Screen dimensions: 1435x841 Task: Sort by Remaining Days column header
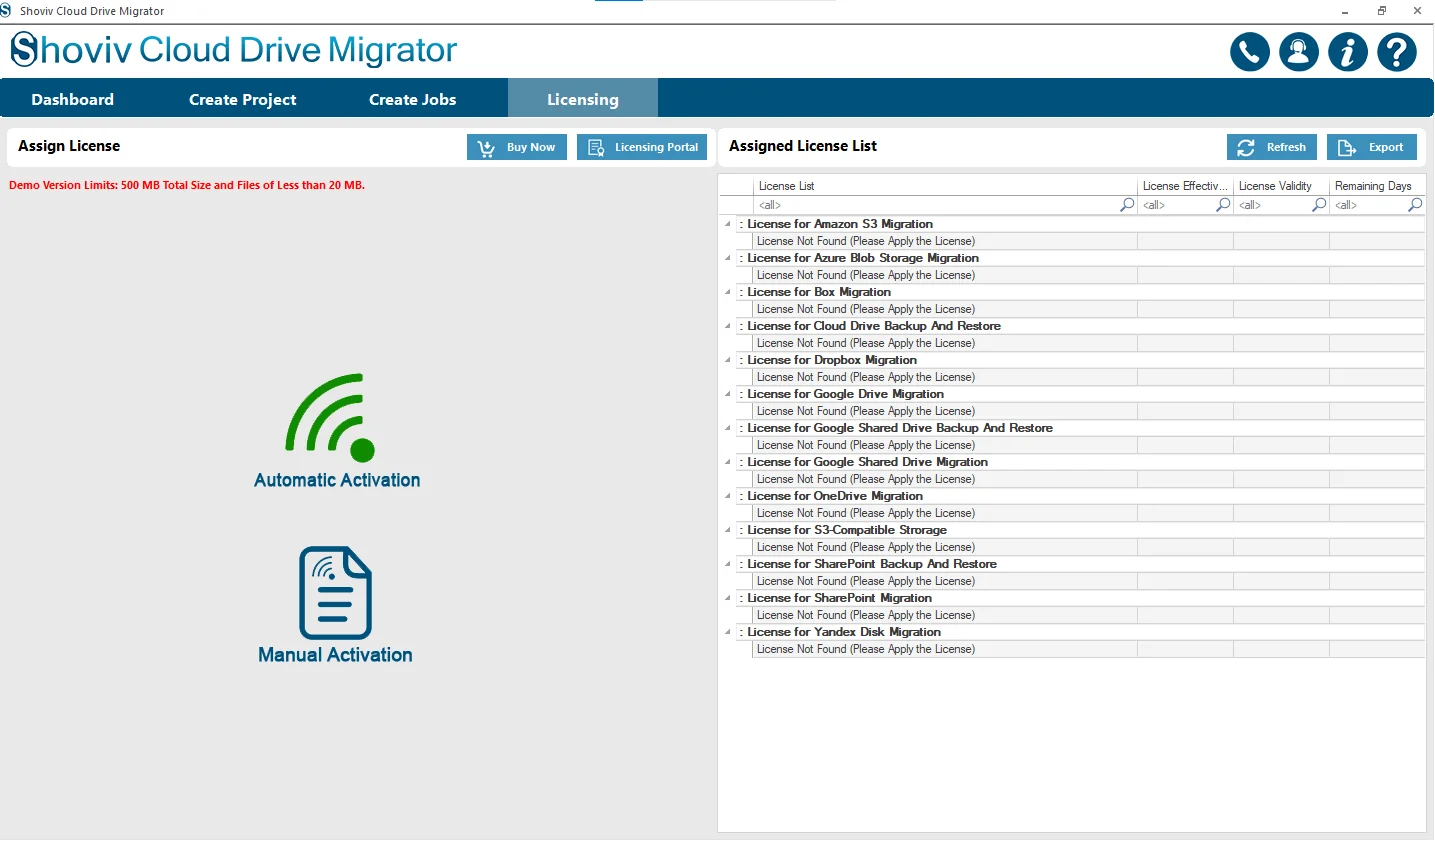point(1377,186)
